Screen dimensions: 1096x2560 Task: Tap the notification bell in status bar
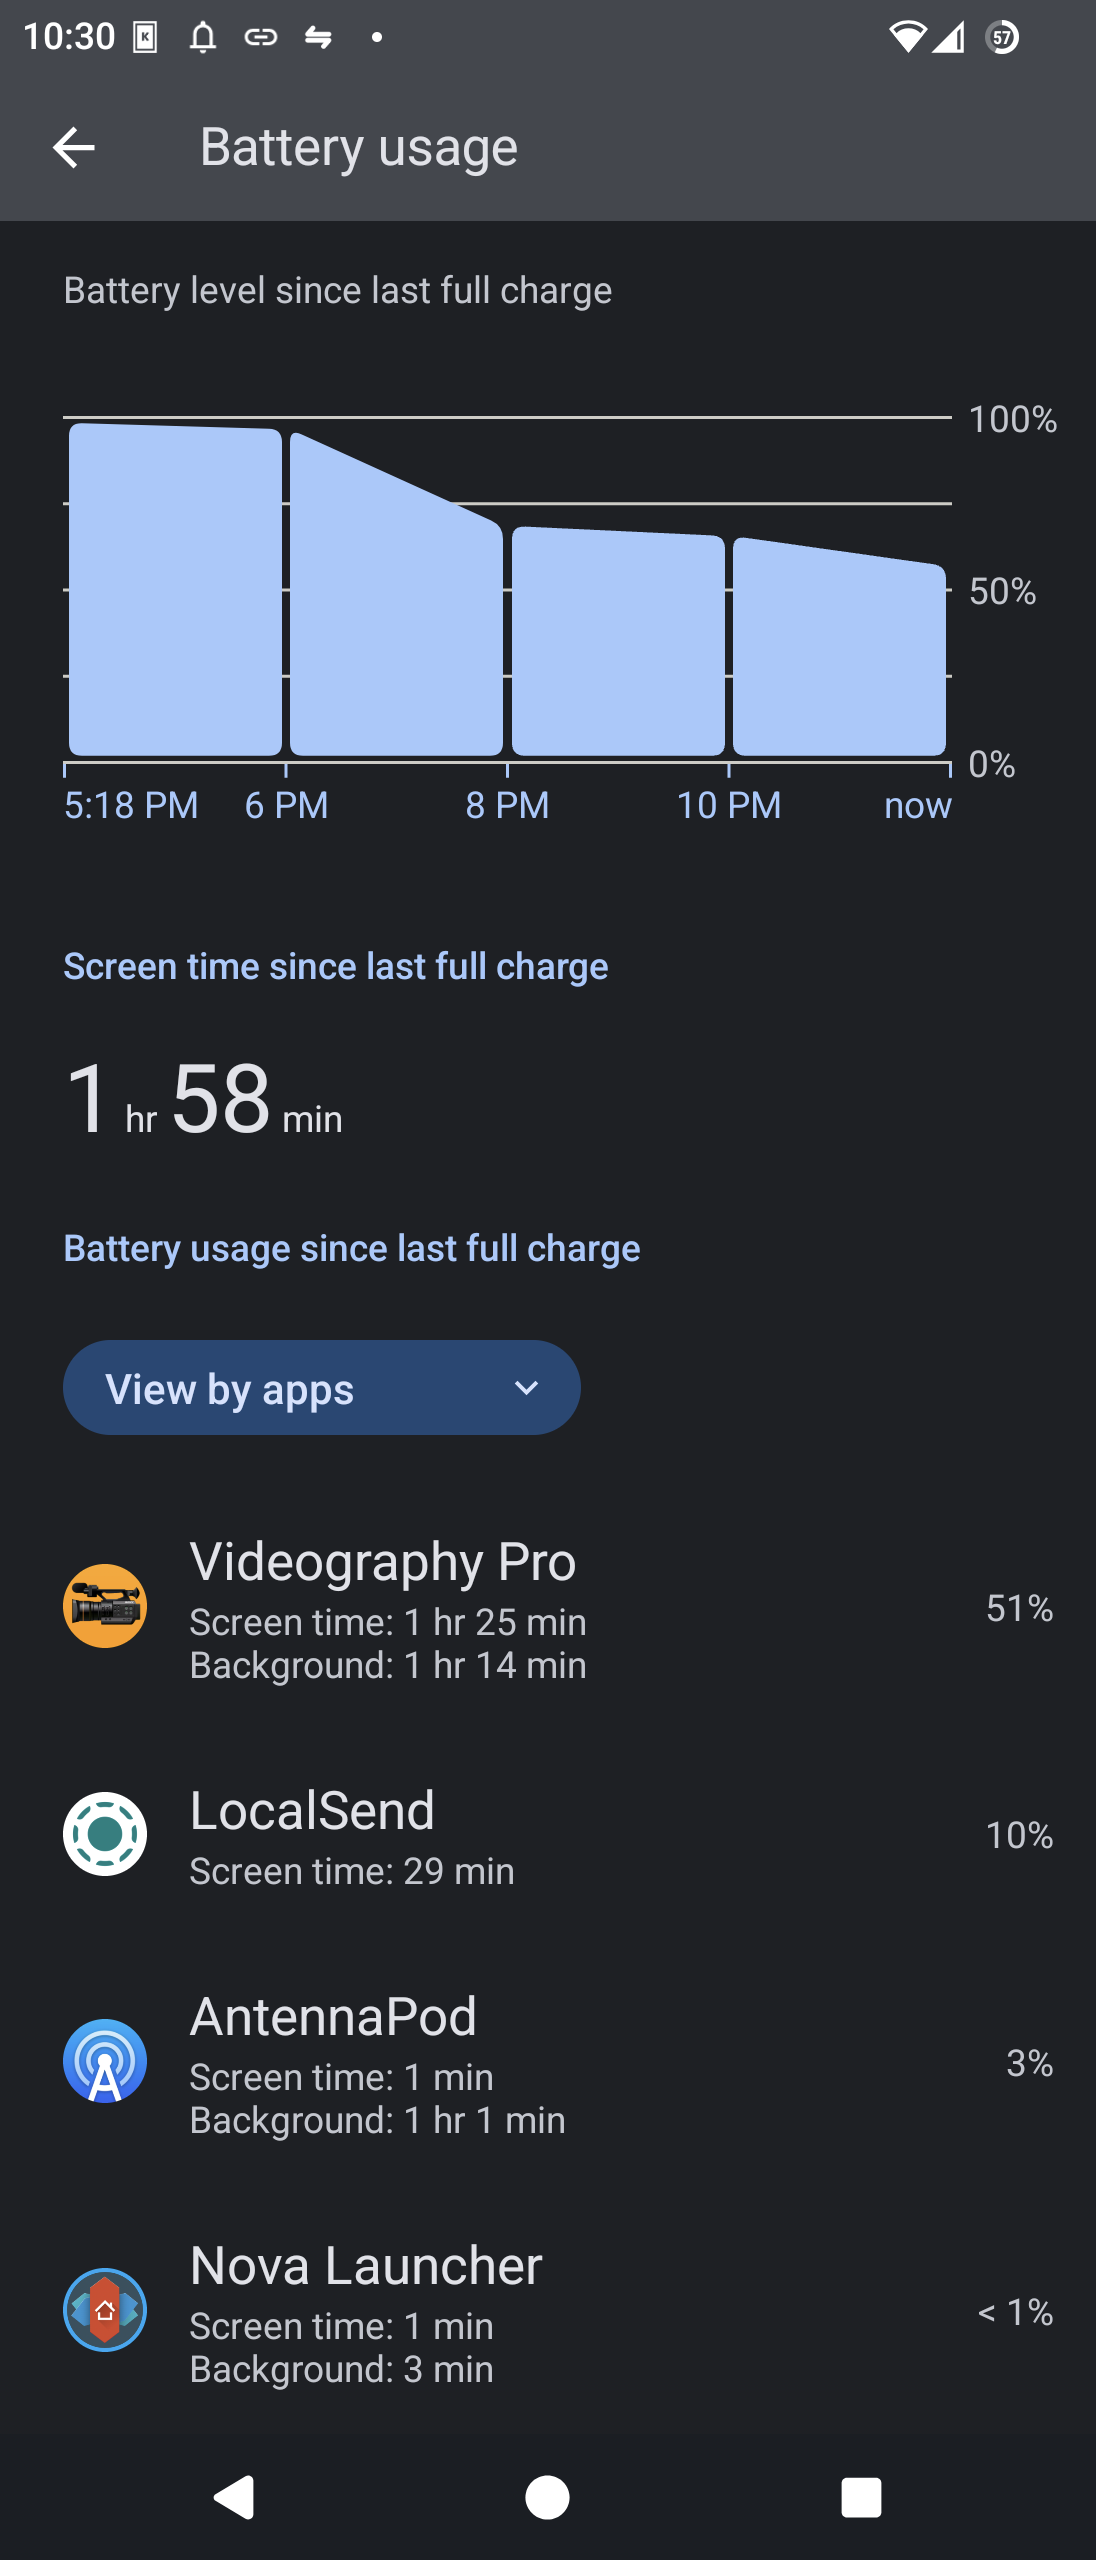coord(203,38)
